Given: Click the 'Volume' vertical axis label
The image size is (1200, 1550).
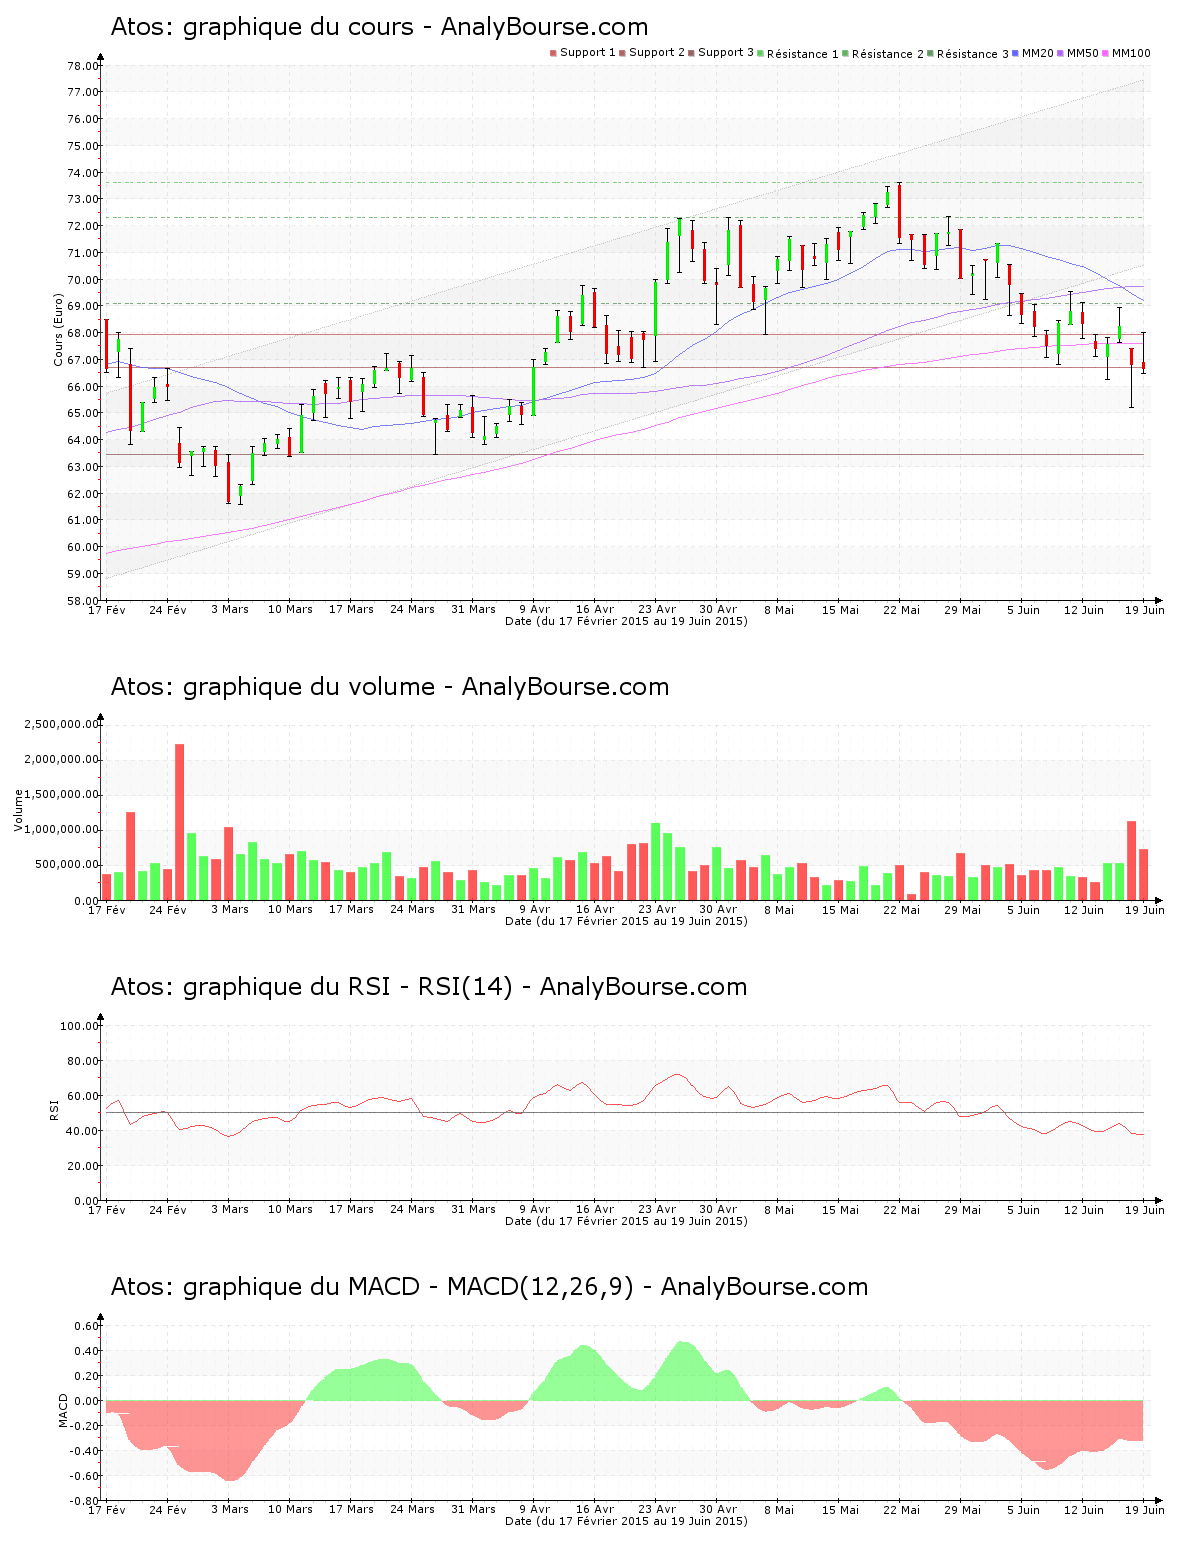Looking at the screenshot, I should [18, 811].
